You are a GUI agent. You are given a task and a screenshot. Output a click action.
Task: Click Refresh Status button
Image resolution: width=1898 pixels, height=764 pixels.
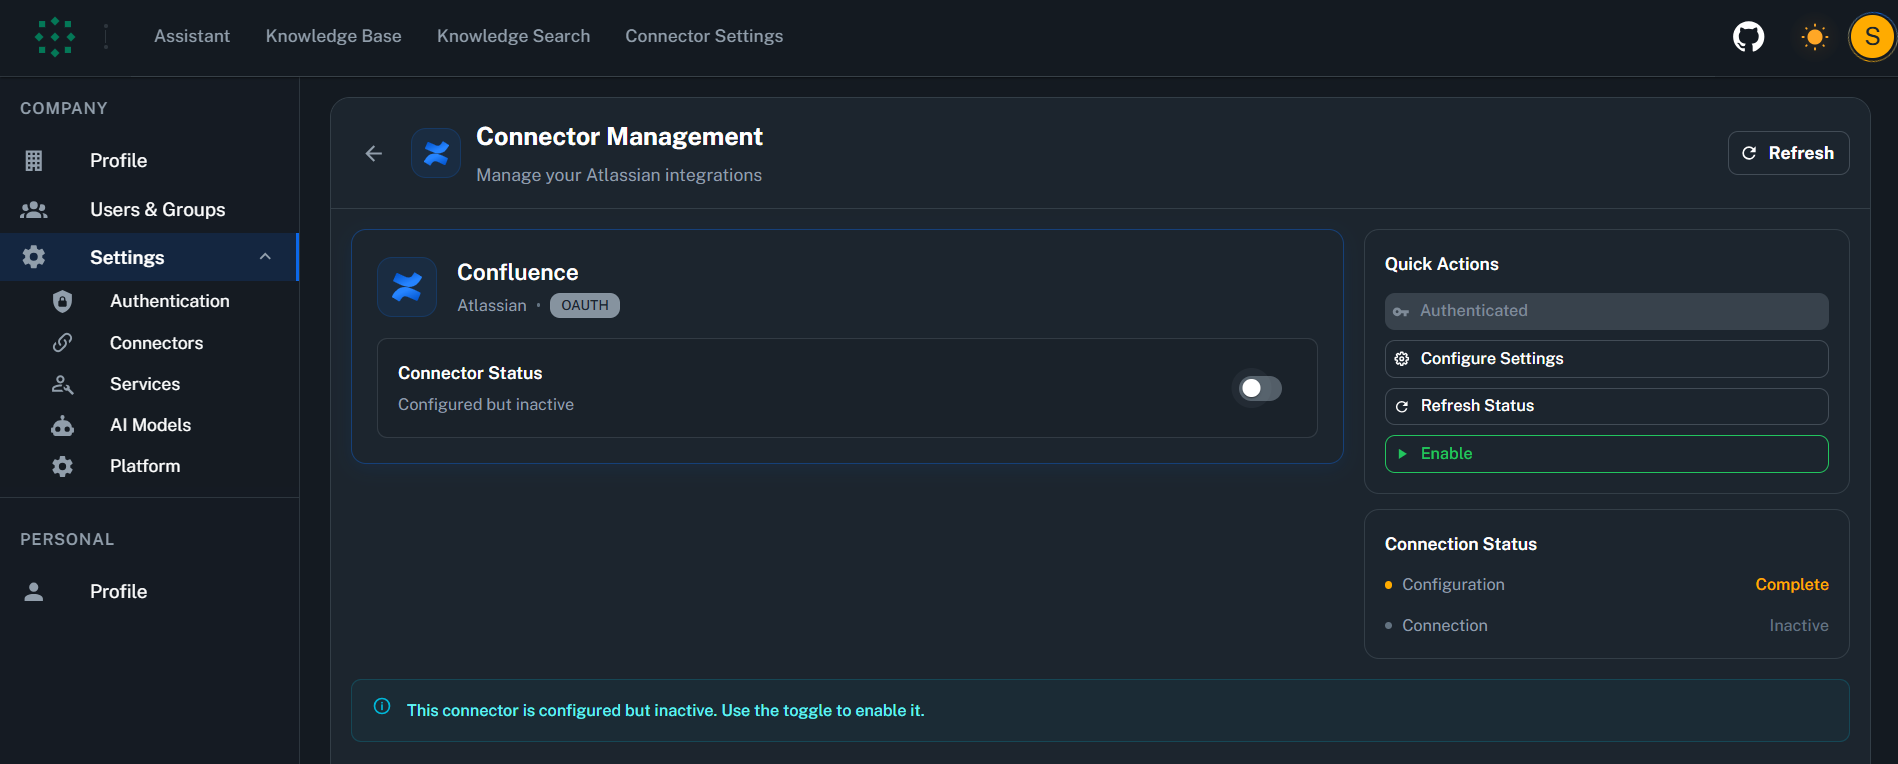pyautogui.click(x=1606, y=406)
